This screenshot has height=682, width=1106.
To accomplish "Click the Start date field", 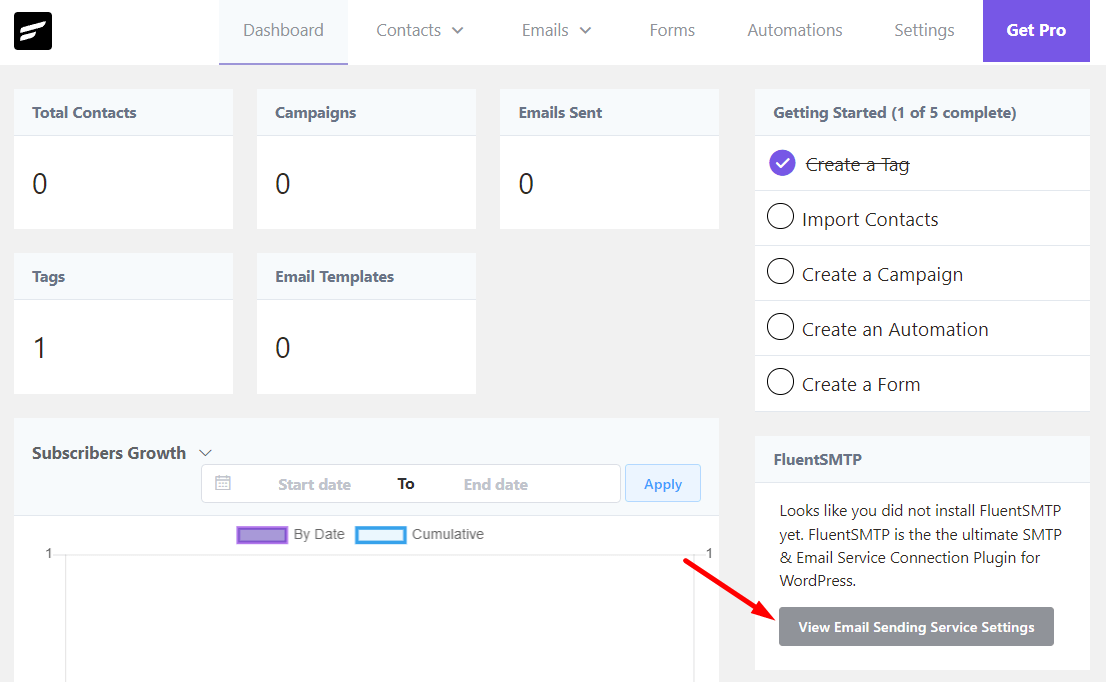I will pos(315,484).
